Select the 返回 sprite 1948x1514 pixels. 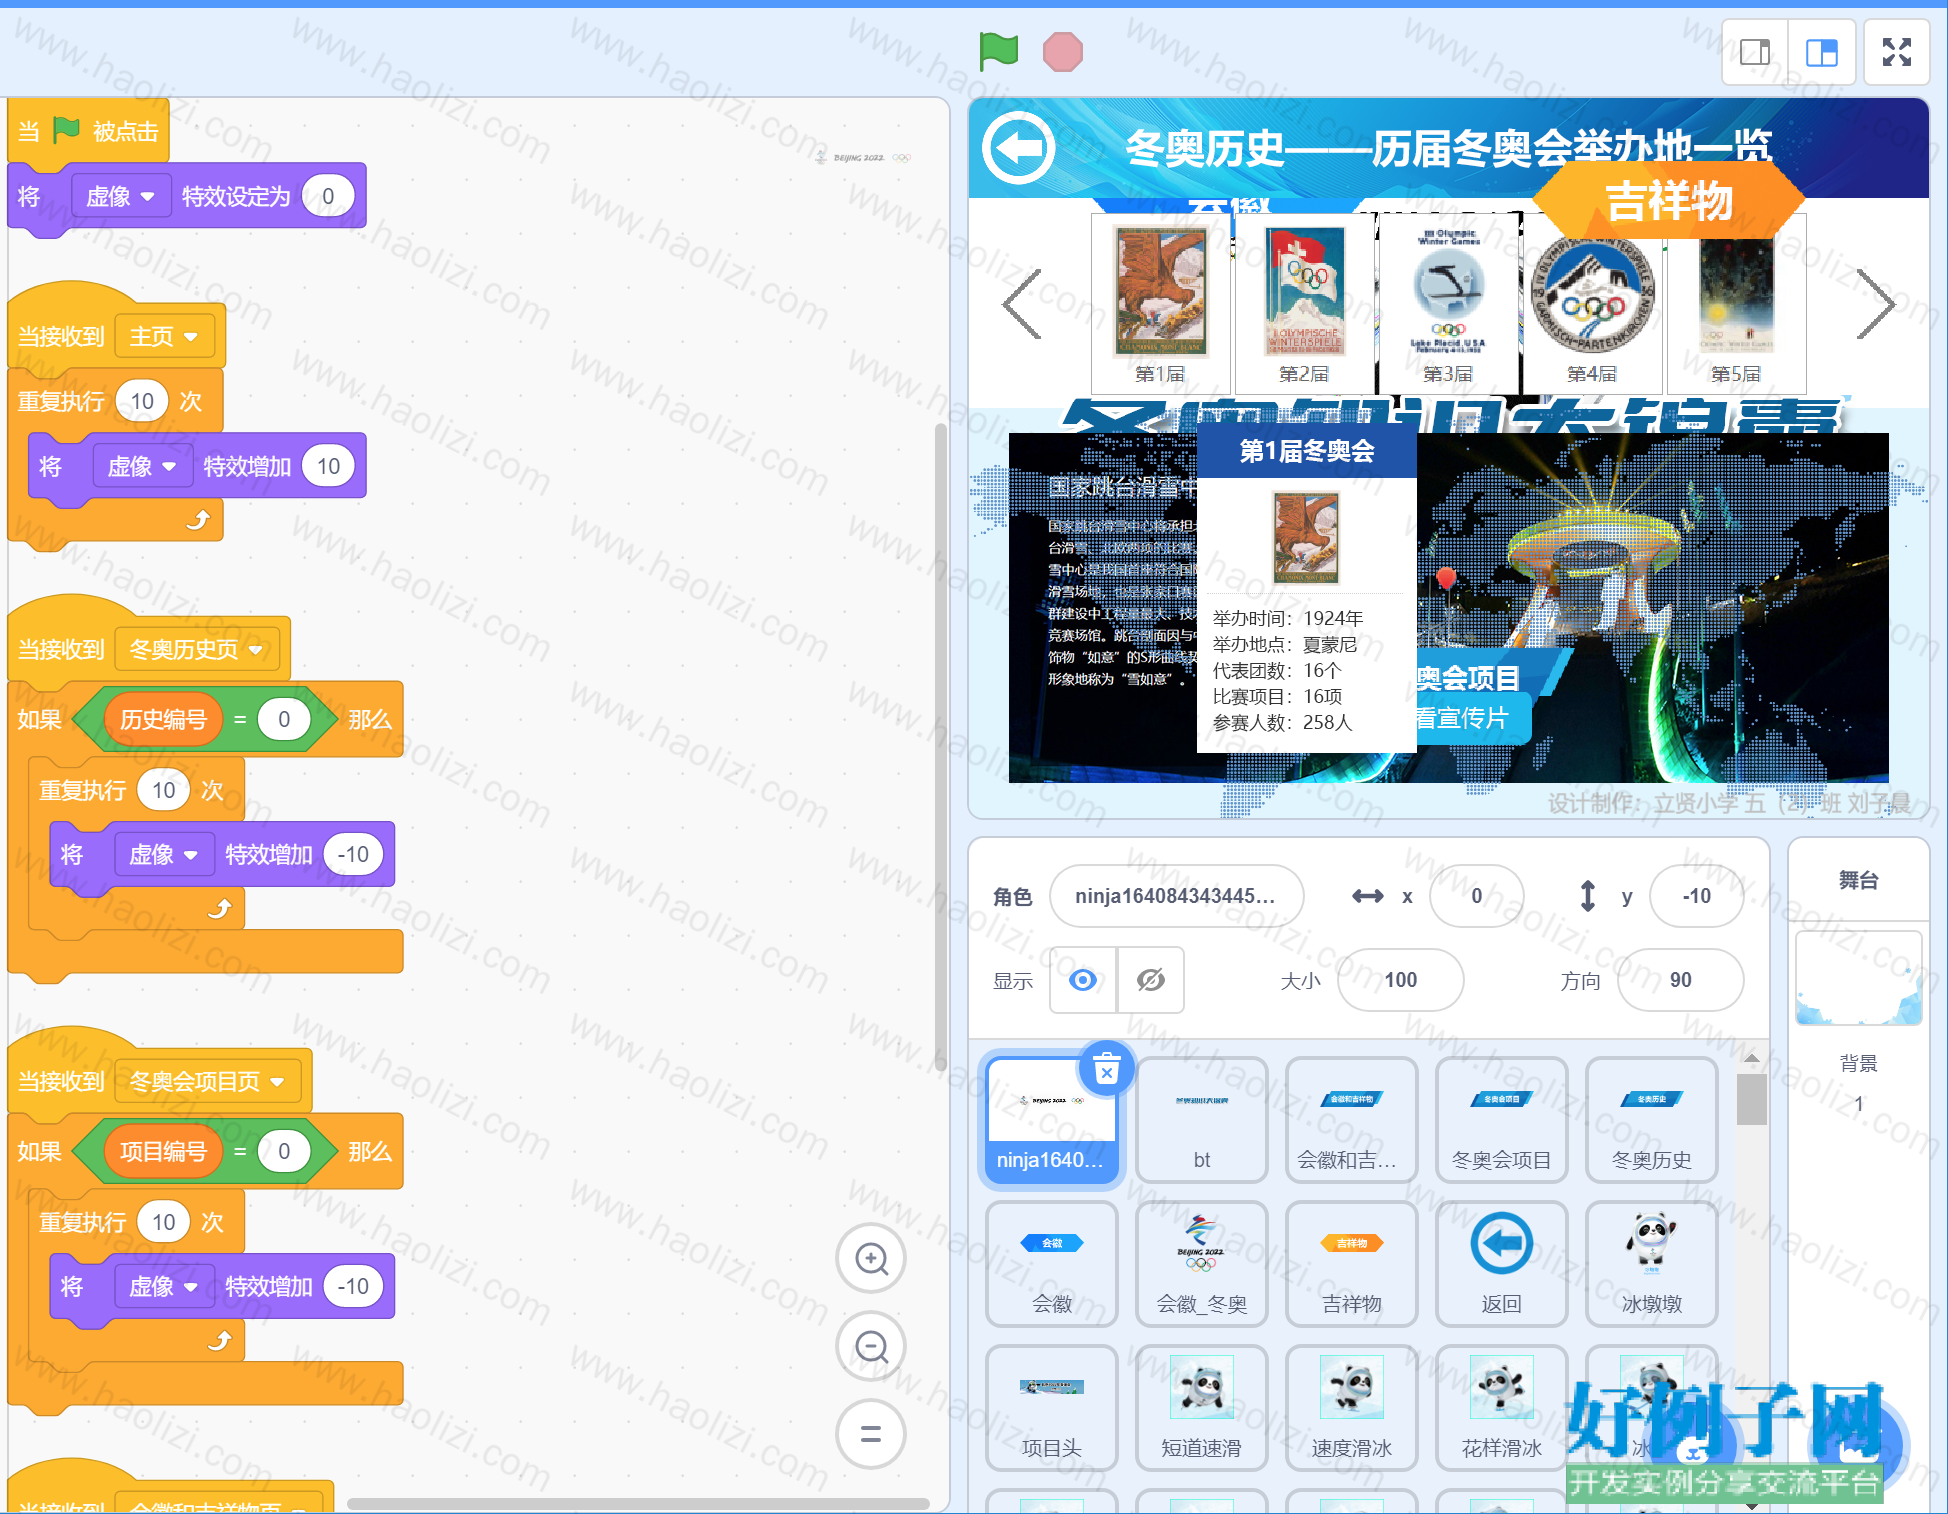point(1501,1264)
